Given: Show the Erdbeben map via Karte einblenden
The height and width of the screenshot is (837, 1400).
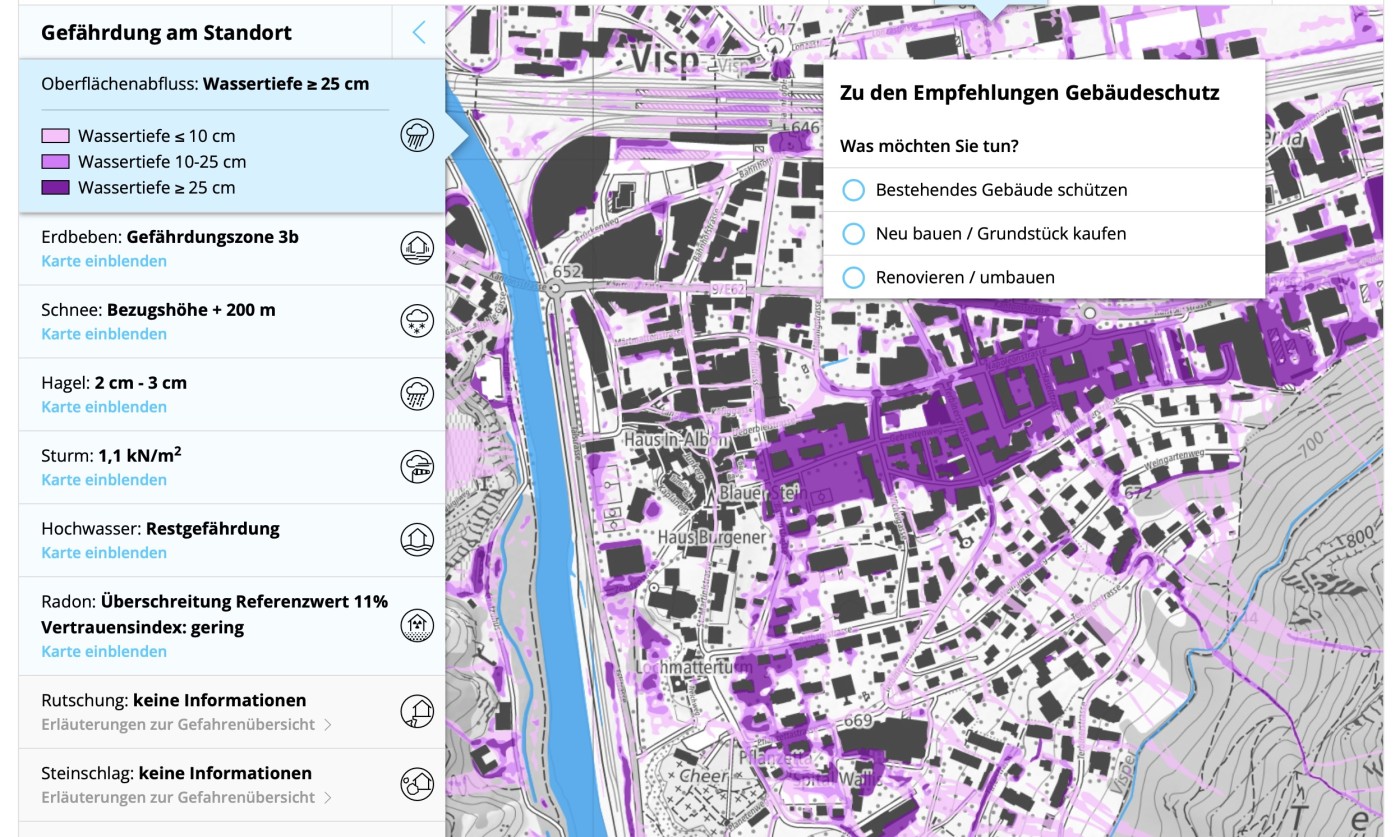Looking at the screenshot, I should (104, 261).
